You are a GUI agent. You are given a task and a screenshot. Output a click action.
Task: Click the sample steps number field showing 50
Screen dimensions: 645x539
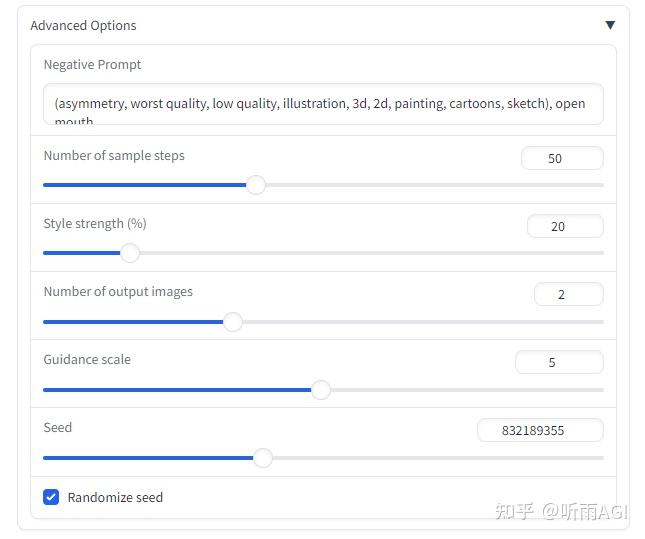562,158
